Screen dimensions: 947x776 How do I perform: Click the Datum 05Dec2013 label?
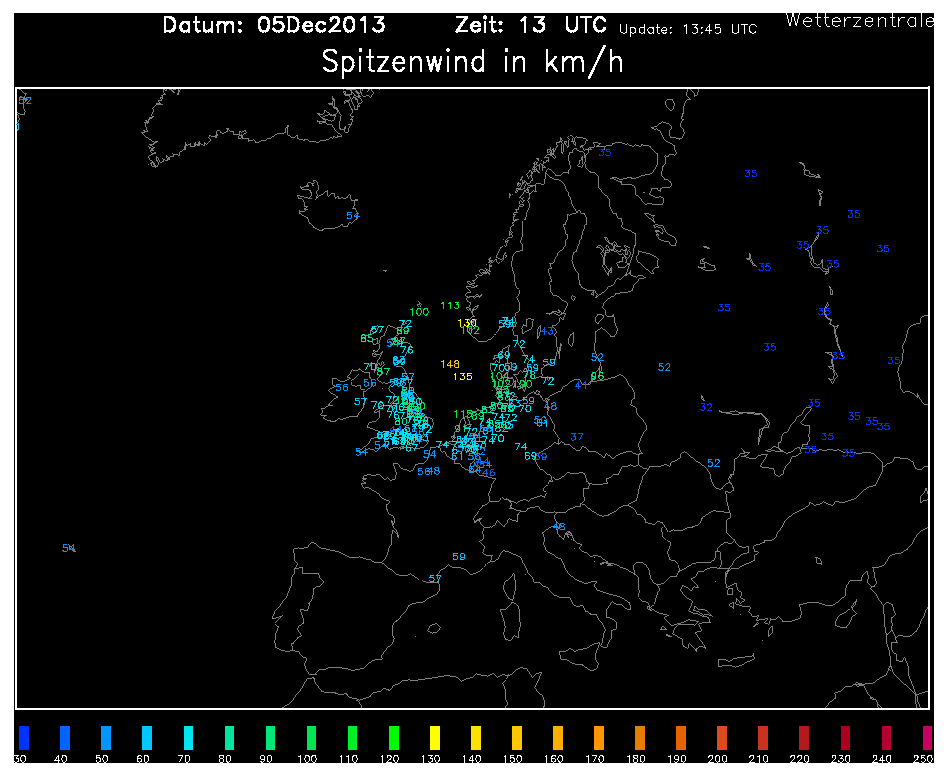(274, 25)
